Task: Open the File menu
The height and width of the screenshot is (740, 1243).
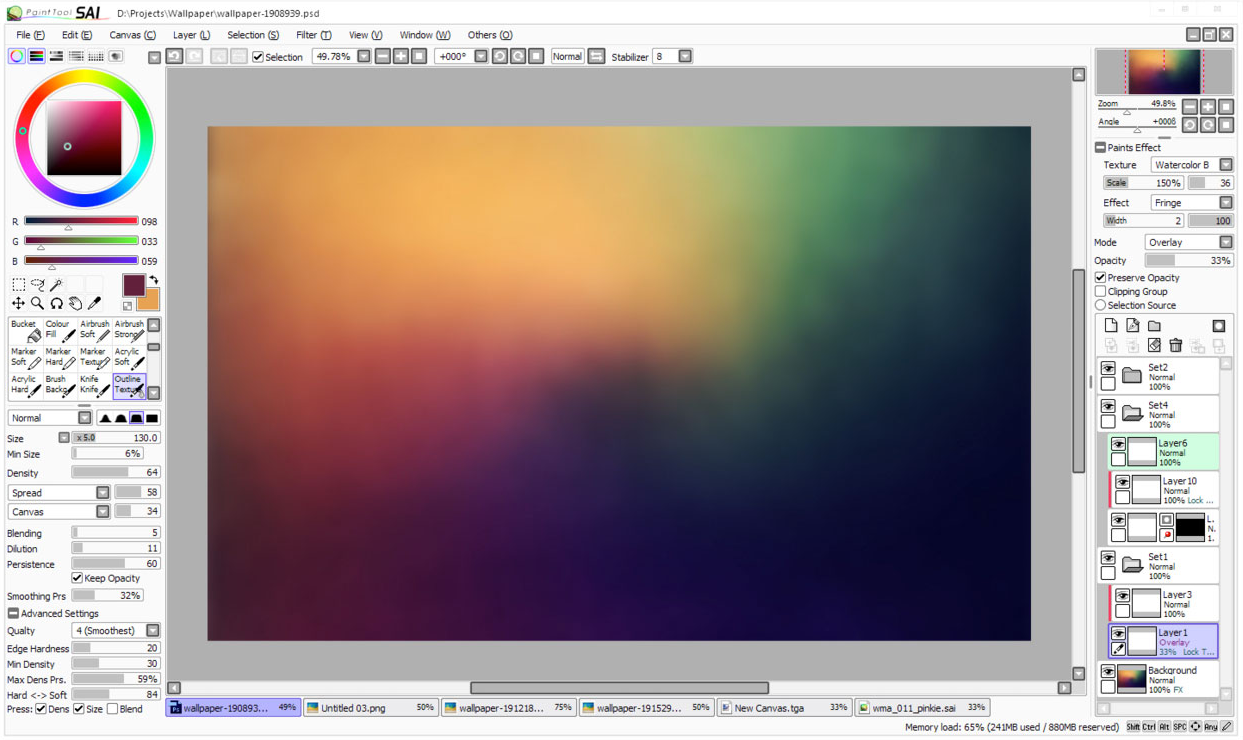Action: (30, 35)
